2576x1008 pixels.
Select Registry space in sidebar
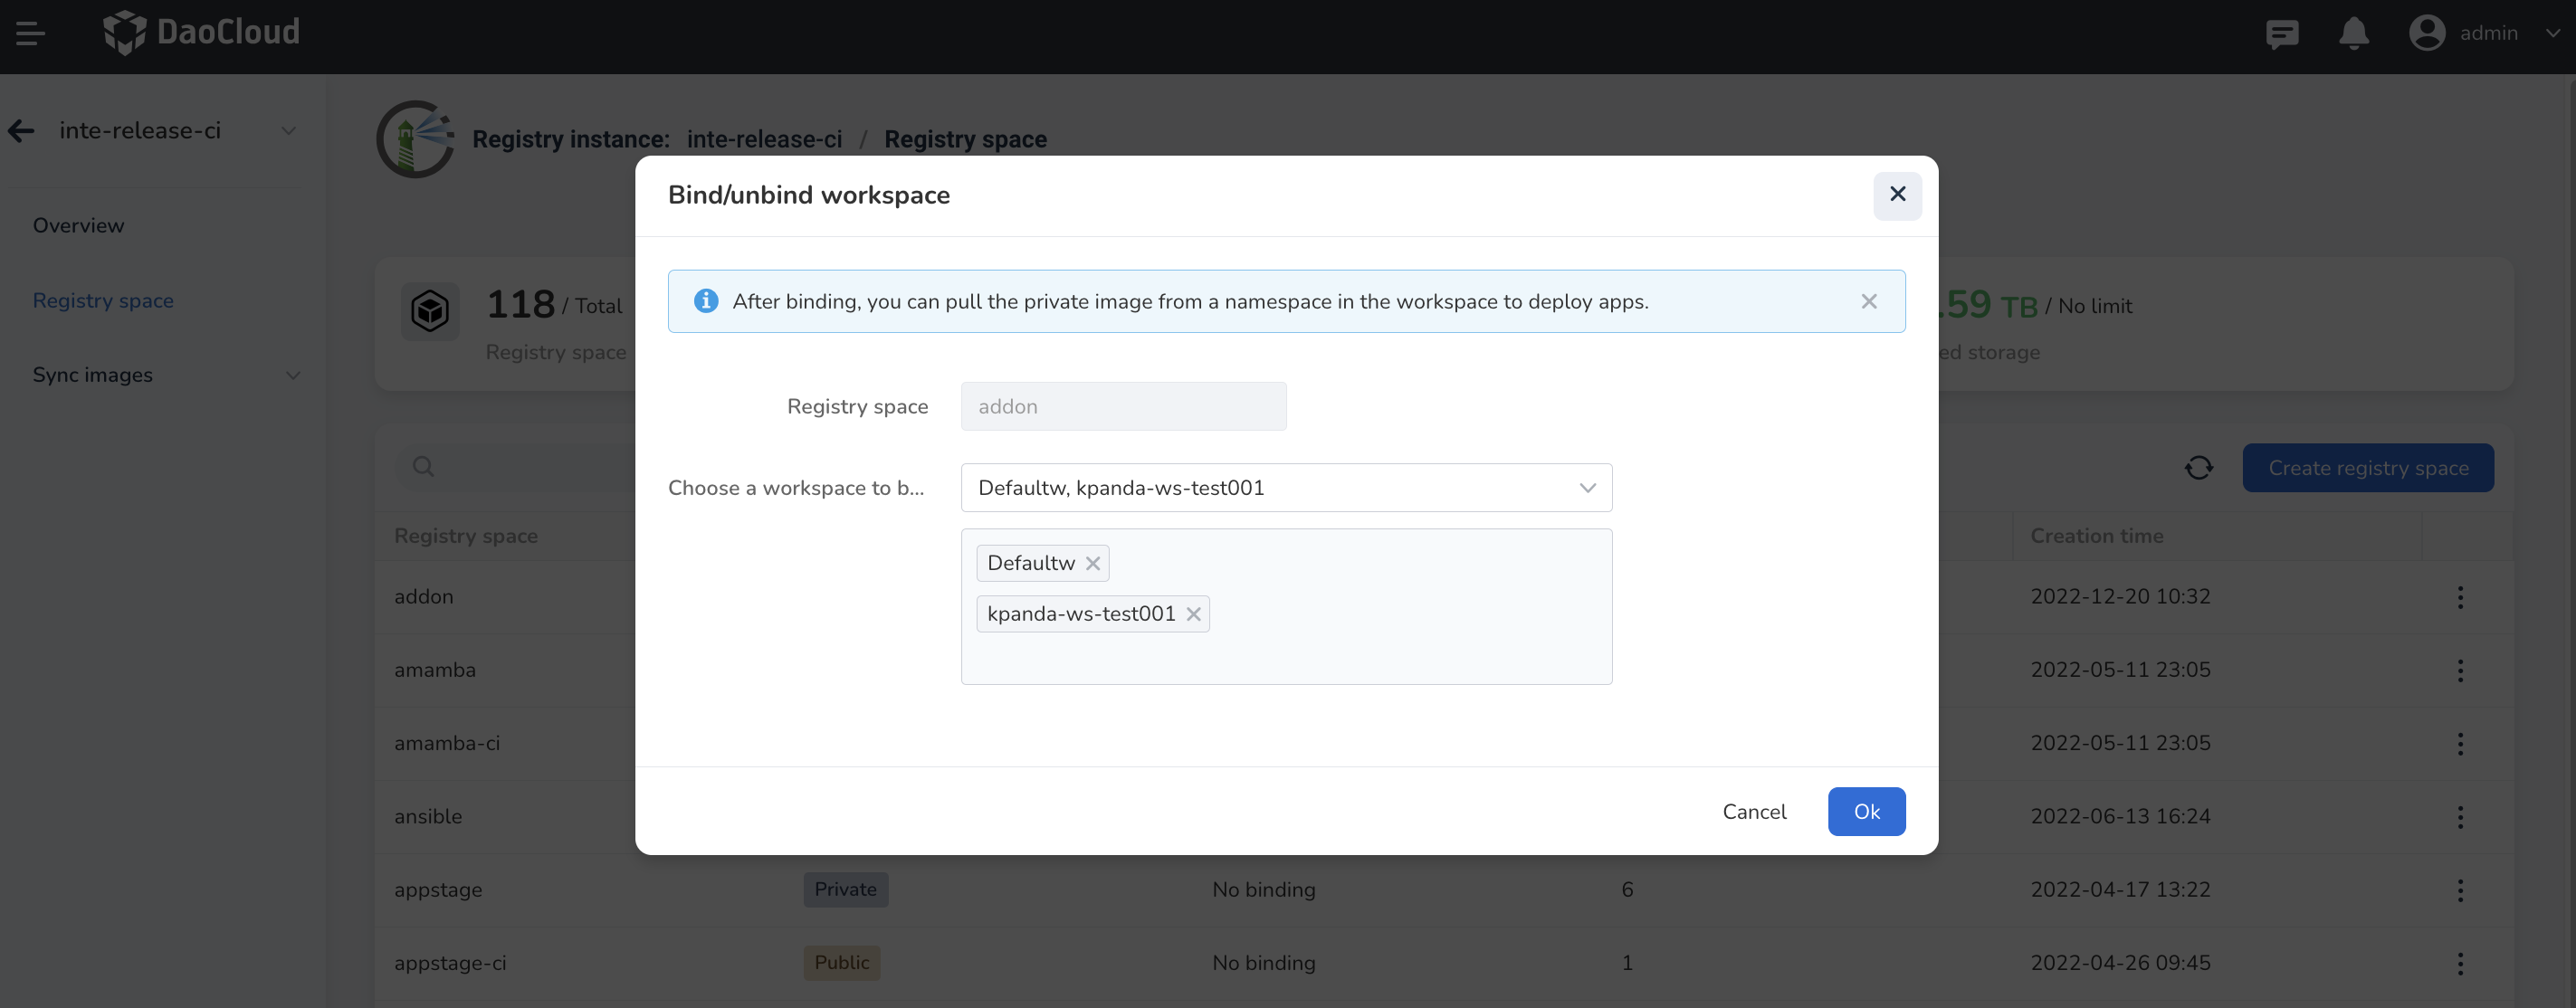[x=103, y=300]
